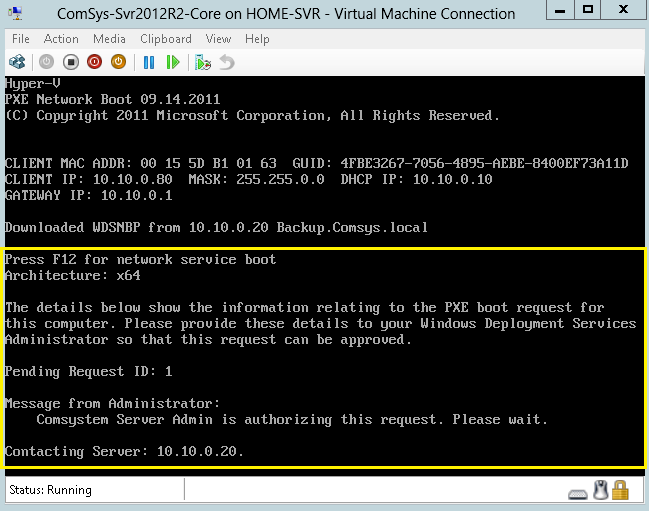Click the mouse status icon
Screen dimensions: 649x511
601,490
